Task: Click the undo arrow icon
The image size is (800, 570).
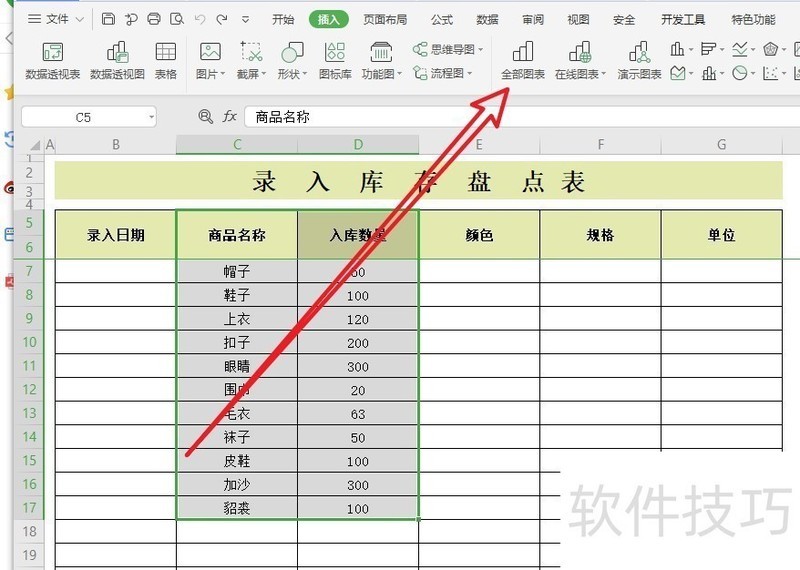Action: pos(199,19)
